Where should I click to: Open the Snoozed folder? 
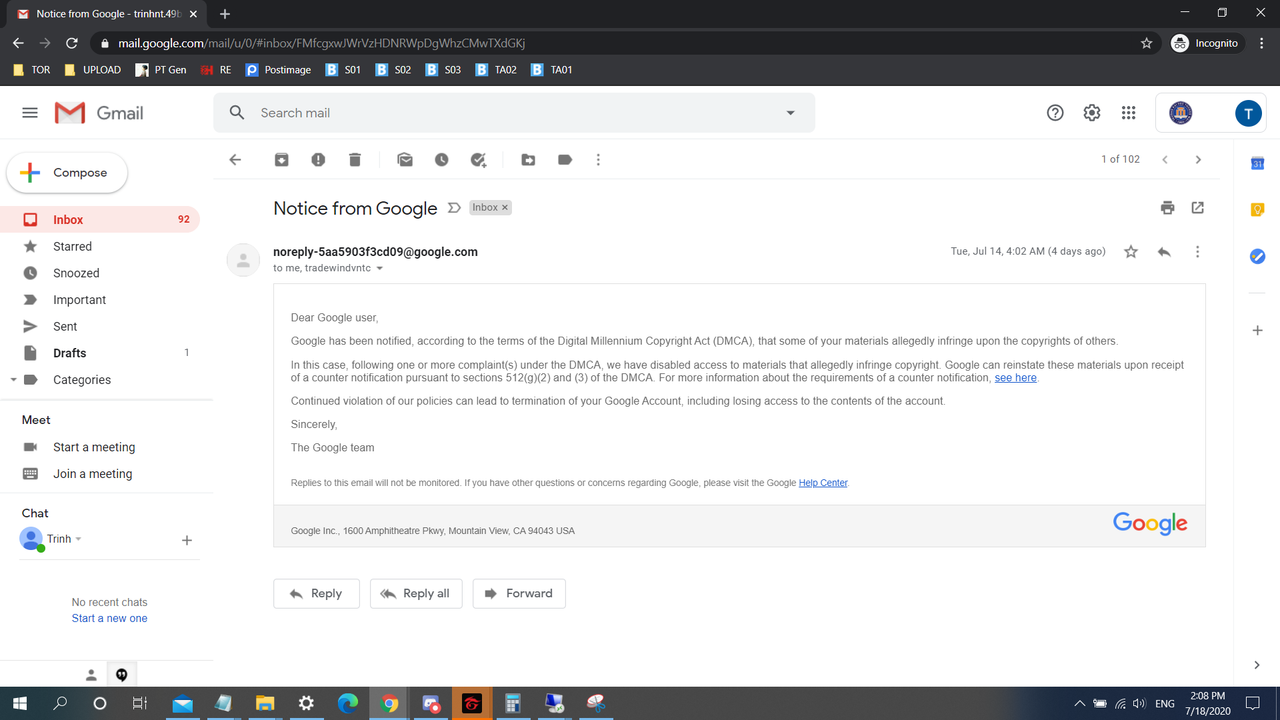[x=100, y=273]
